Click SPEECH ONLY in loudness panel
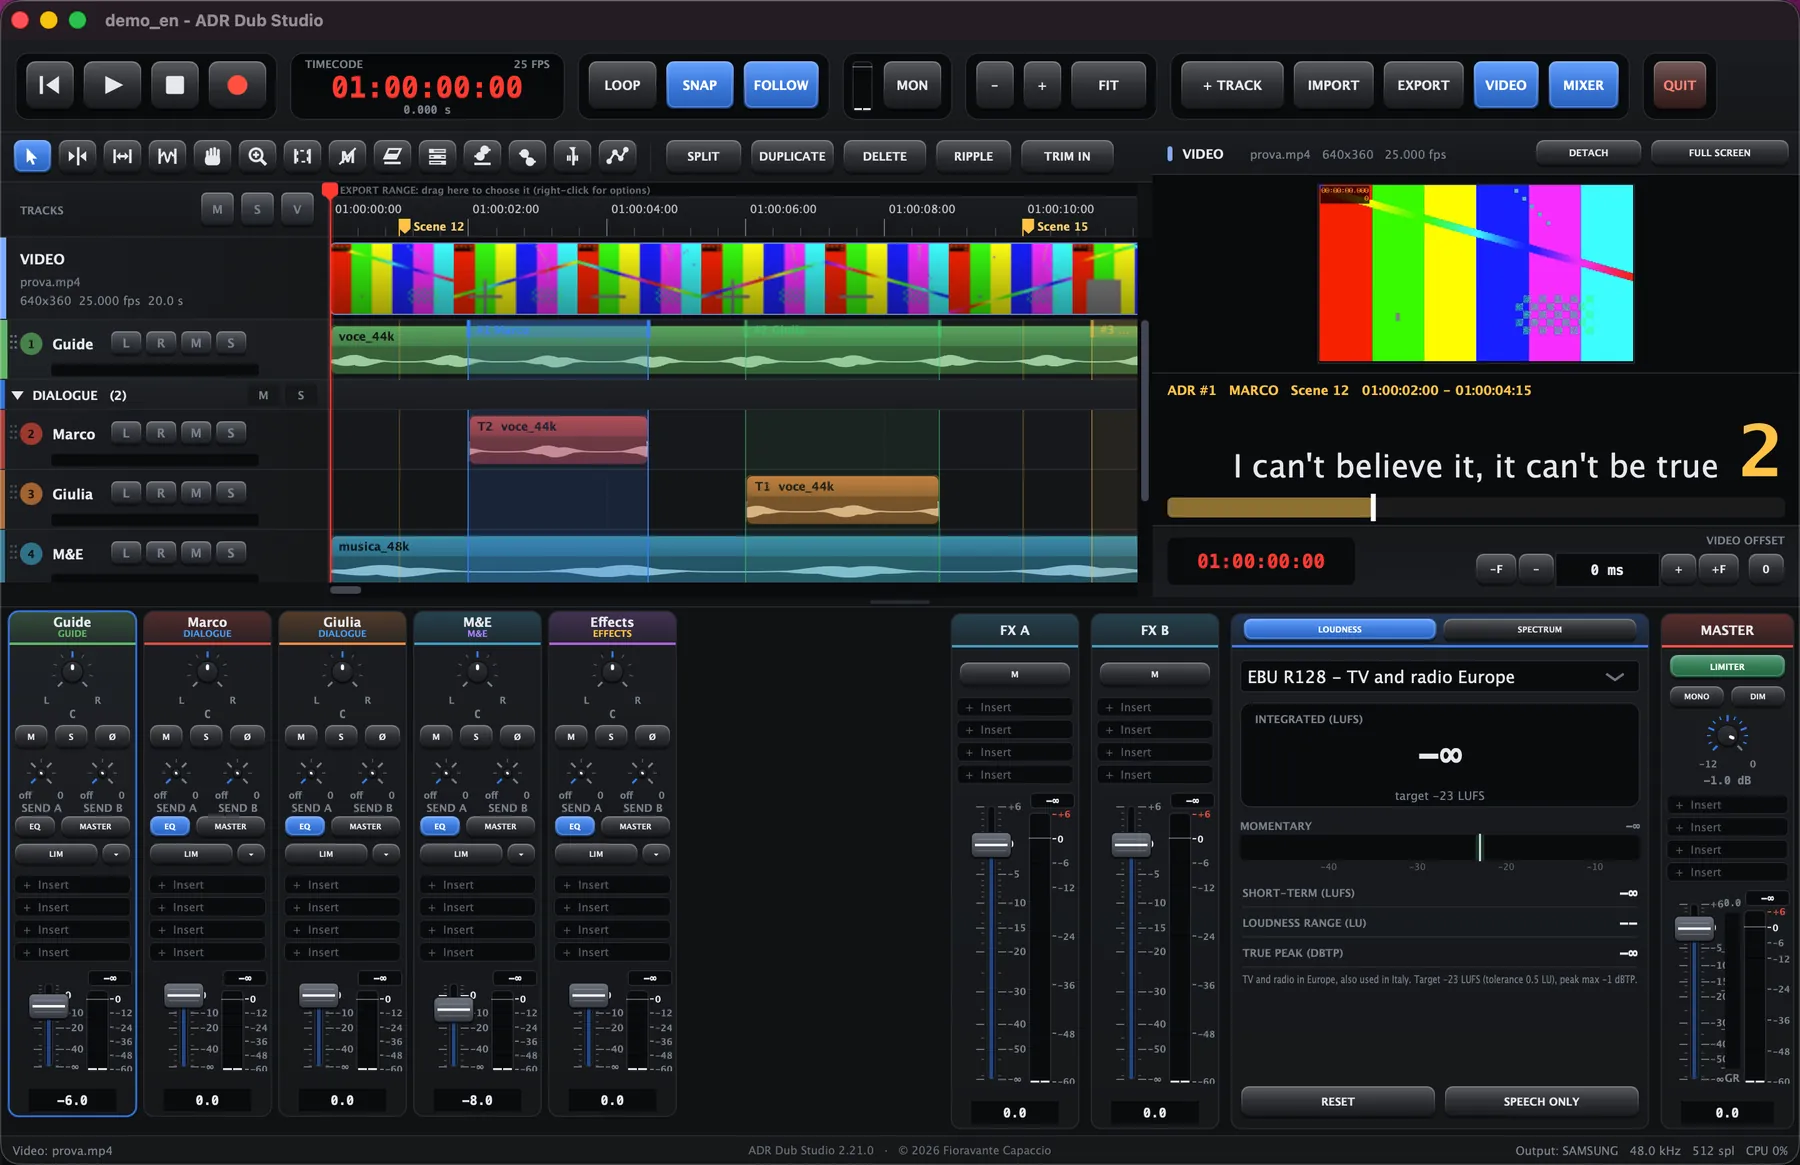The image size is (1800, 1165). (1541, 1101)
